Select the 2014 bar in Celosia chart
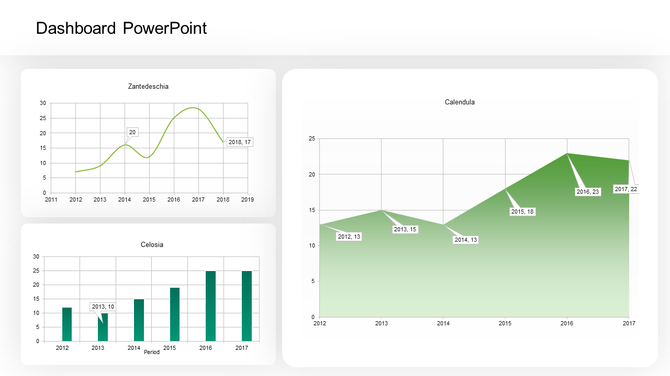 tap(139, 320)
